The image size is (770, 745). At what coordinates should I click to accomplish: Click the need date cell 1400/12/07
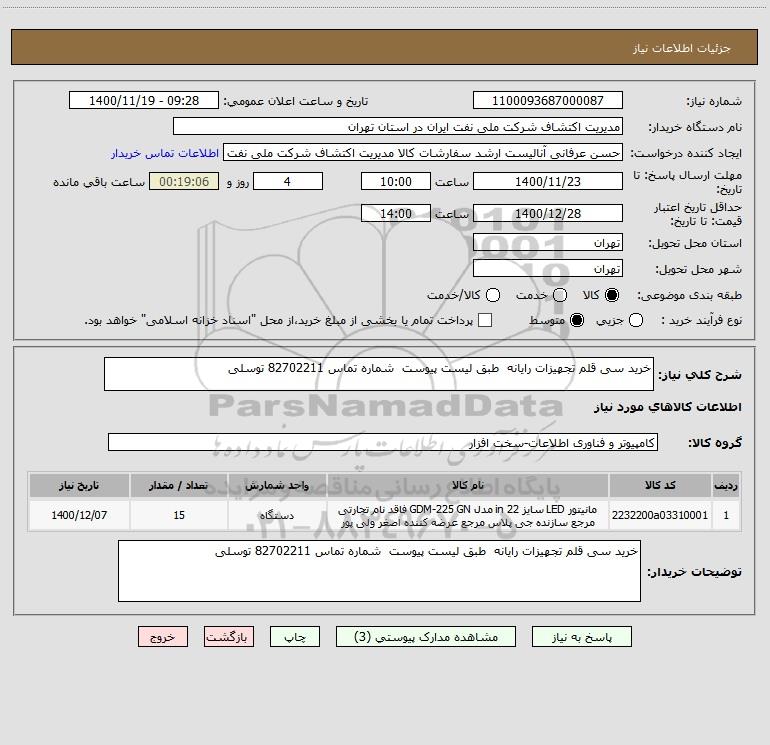tap(79, 515)
